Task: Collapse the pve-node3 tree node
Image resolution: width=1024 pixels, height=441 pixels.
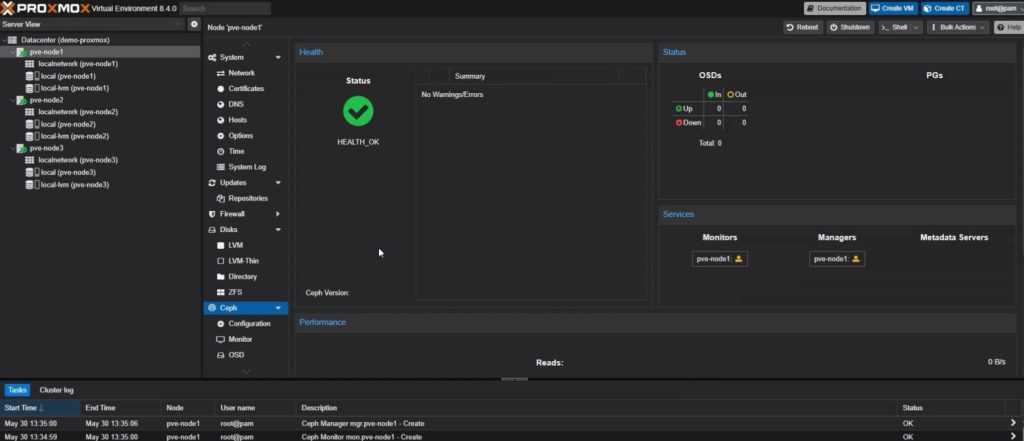Action: (12, 148)
